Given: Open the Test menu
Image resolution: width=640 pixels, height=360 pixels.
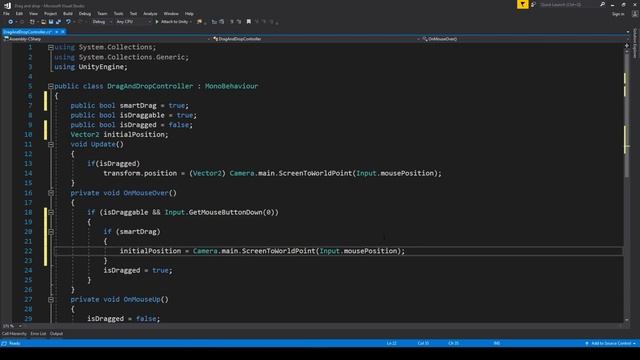Looking at the screenshot, I should 133,14.
